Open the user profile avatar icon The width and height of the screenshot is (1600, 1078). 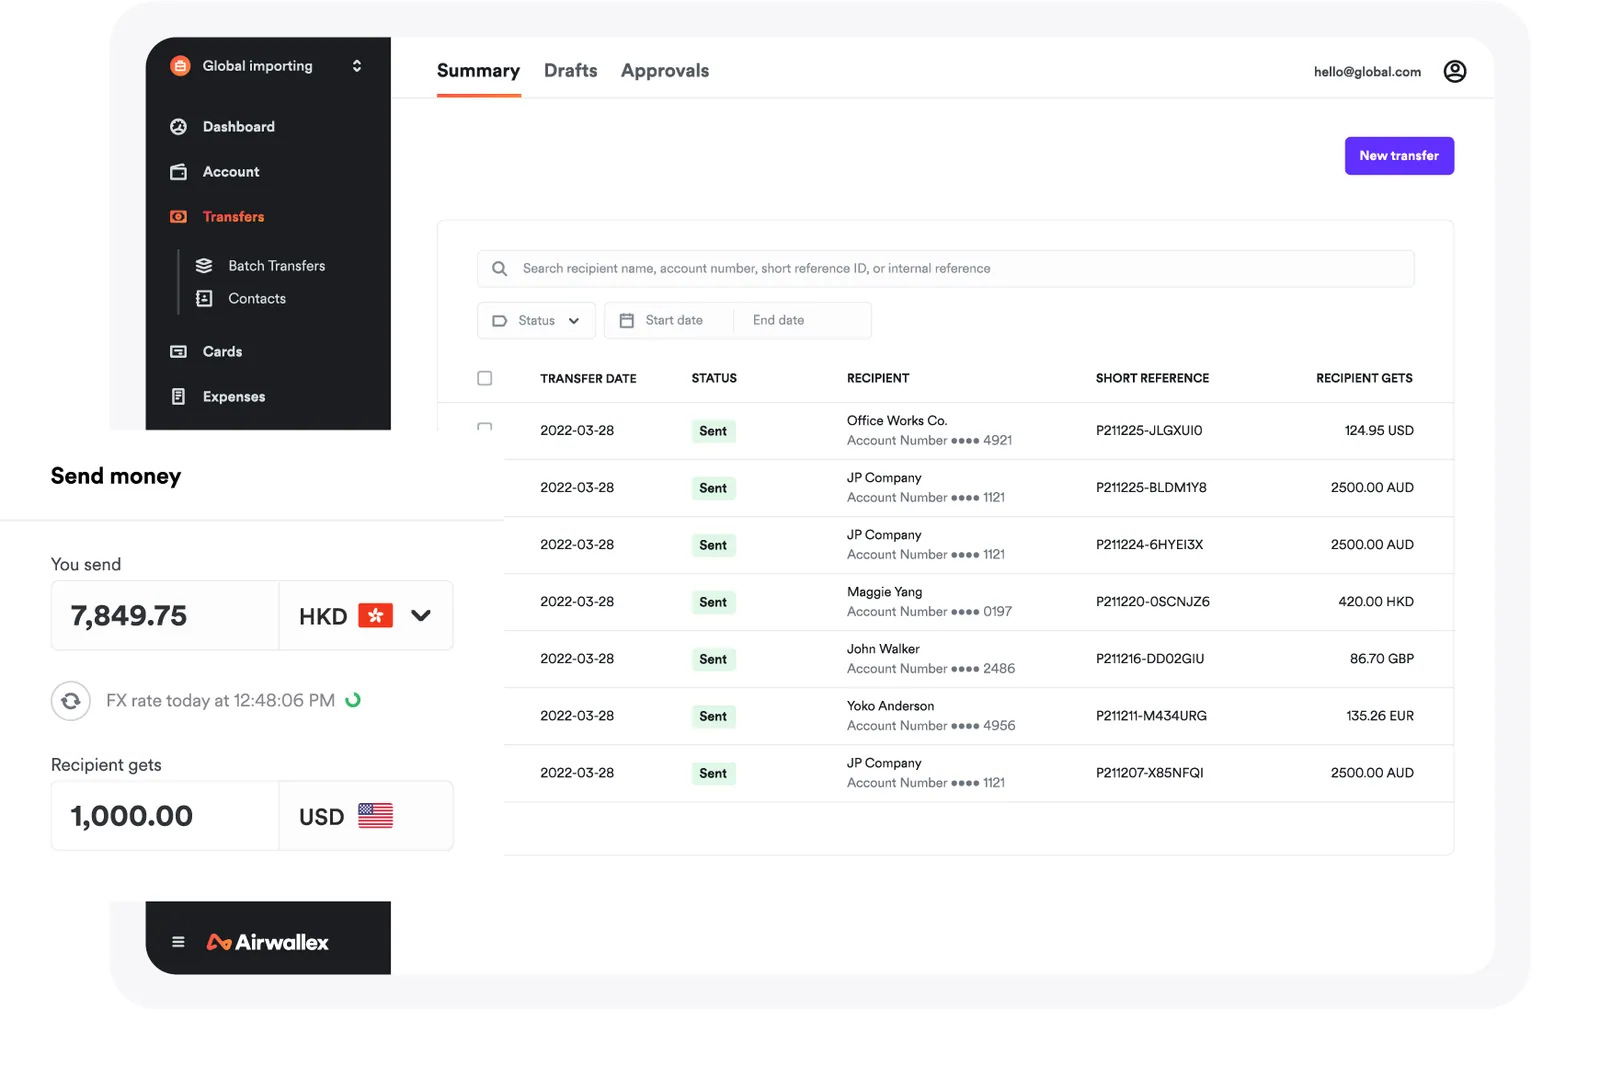(1455, 71)
